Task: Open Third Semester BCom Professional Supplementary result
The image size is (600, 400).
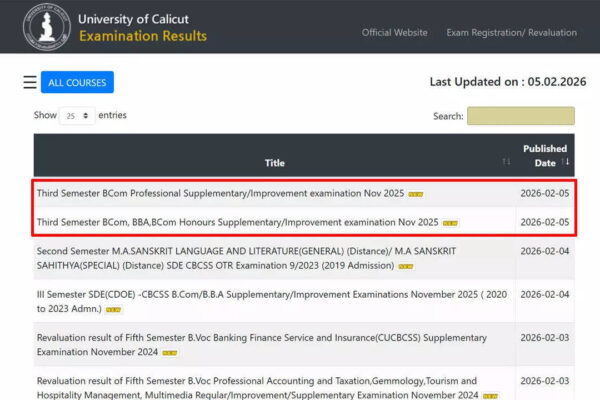Action: click(220, 193)
